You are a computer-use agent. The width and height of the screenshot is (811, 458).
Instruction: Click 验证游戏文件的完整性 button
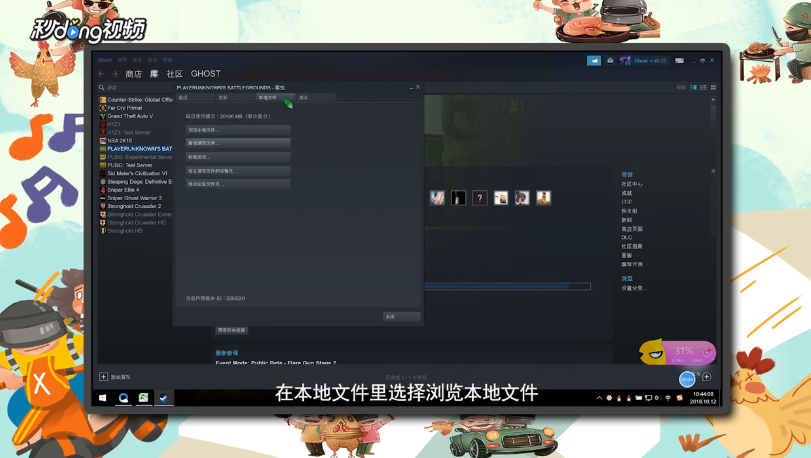click(238, 171)
